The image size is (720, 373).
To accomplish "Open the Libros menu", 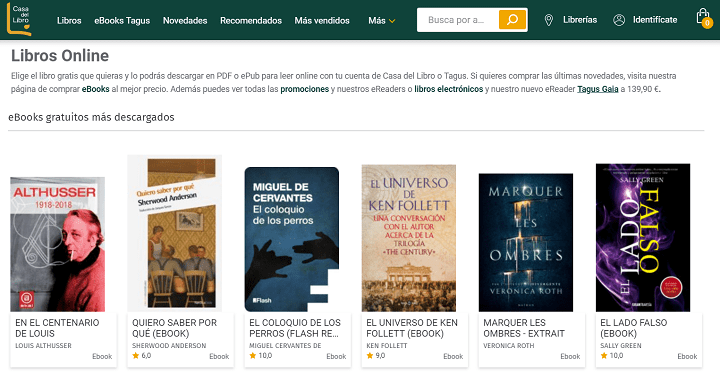I will pos(69,20).
